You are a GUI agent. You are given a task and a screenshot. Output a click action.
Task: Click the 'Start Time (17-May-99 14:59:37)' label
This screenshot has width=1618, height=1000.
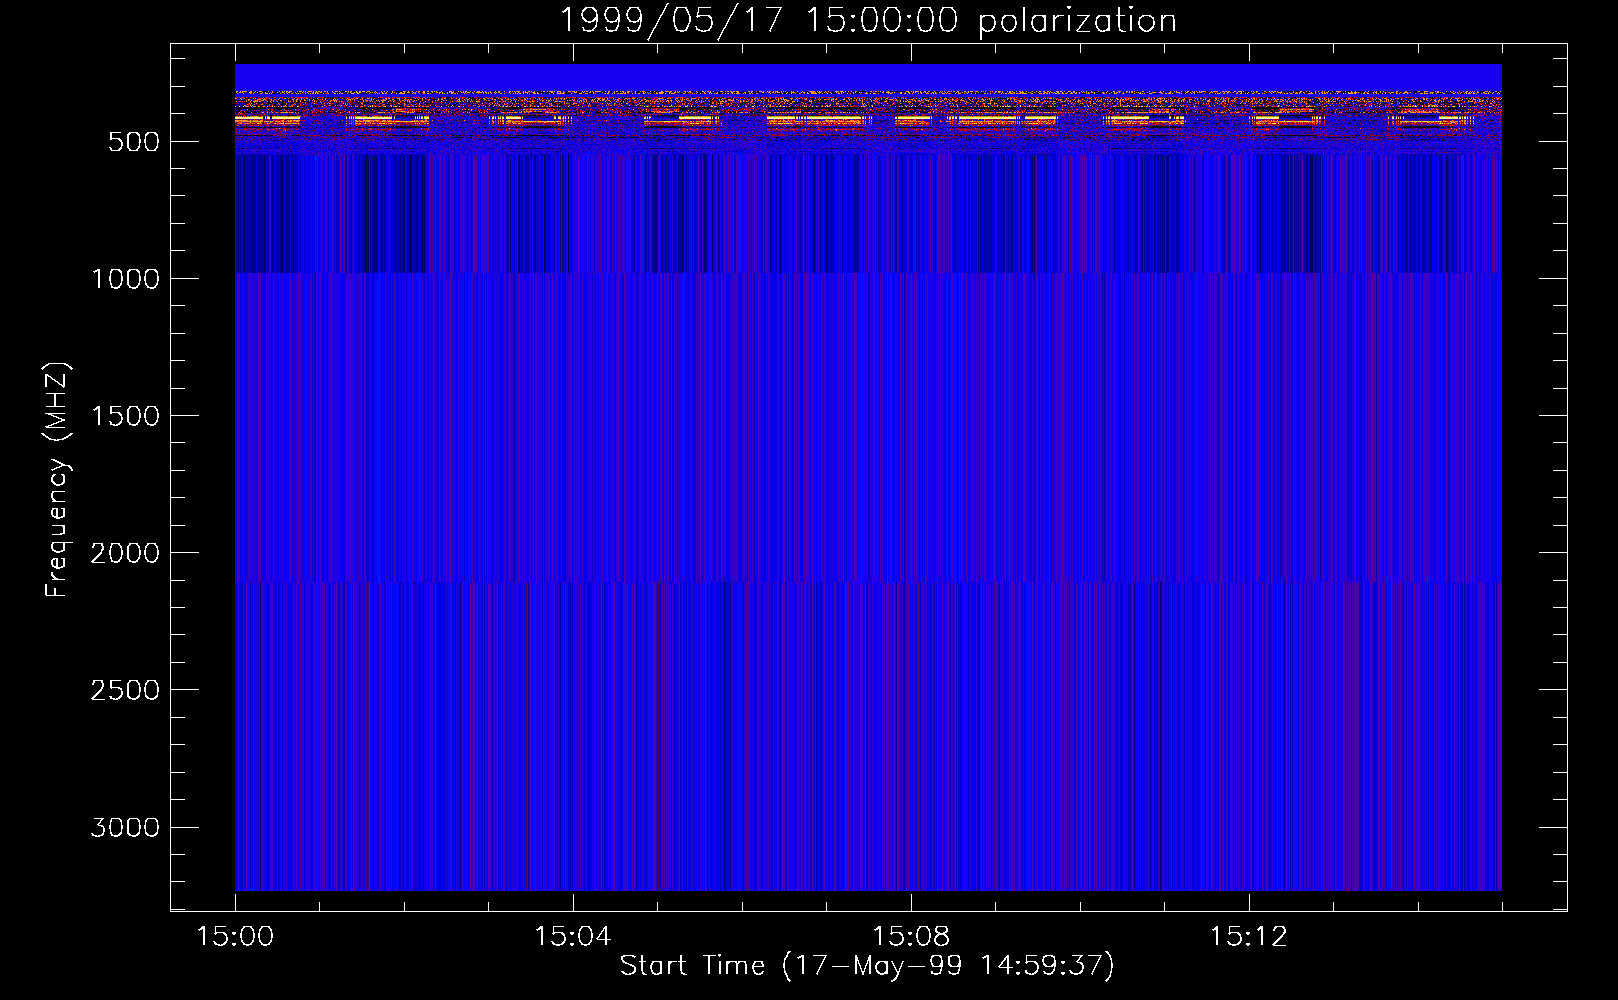click(x=867, y=965)
